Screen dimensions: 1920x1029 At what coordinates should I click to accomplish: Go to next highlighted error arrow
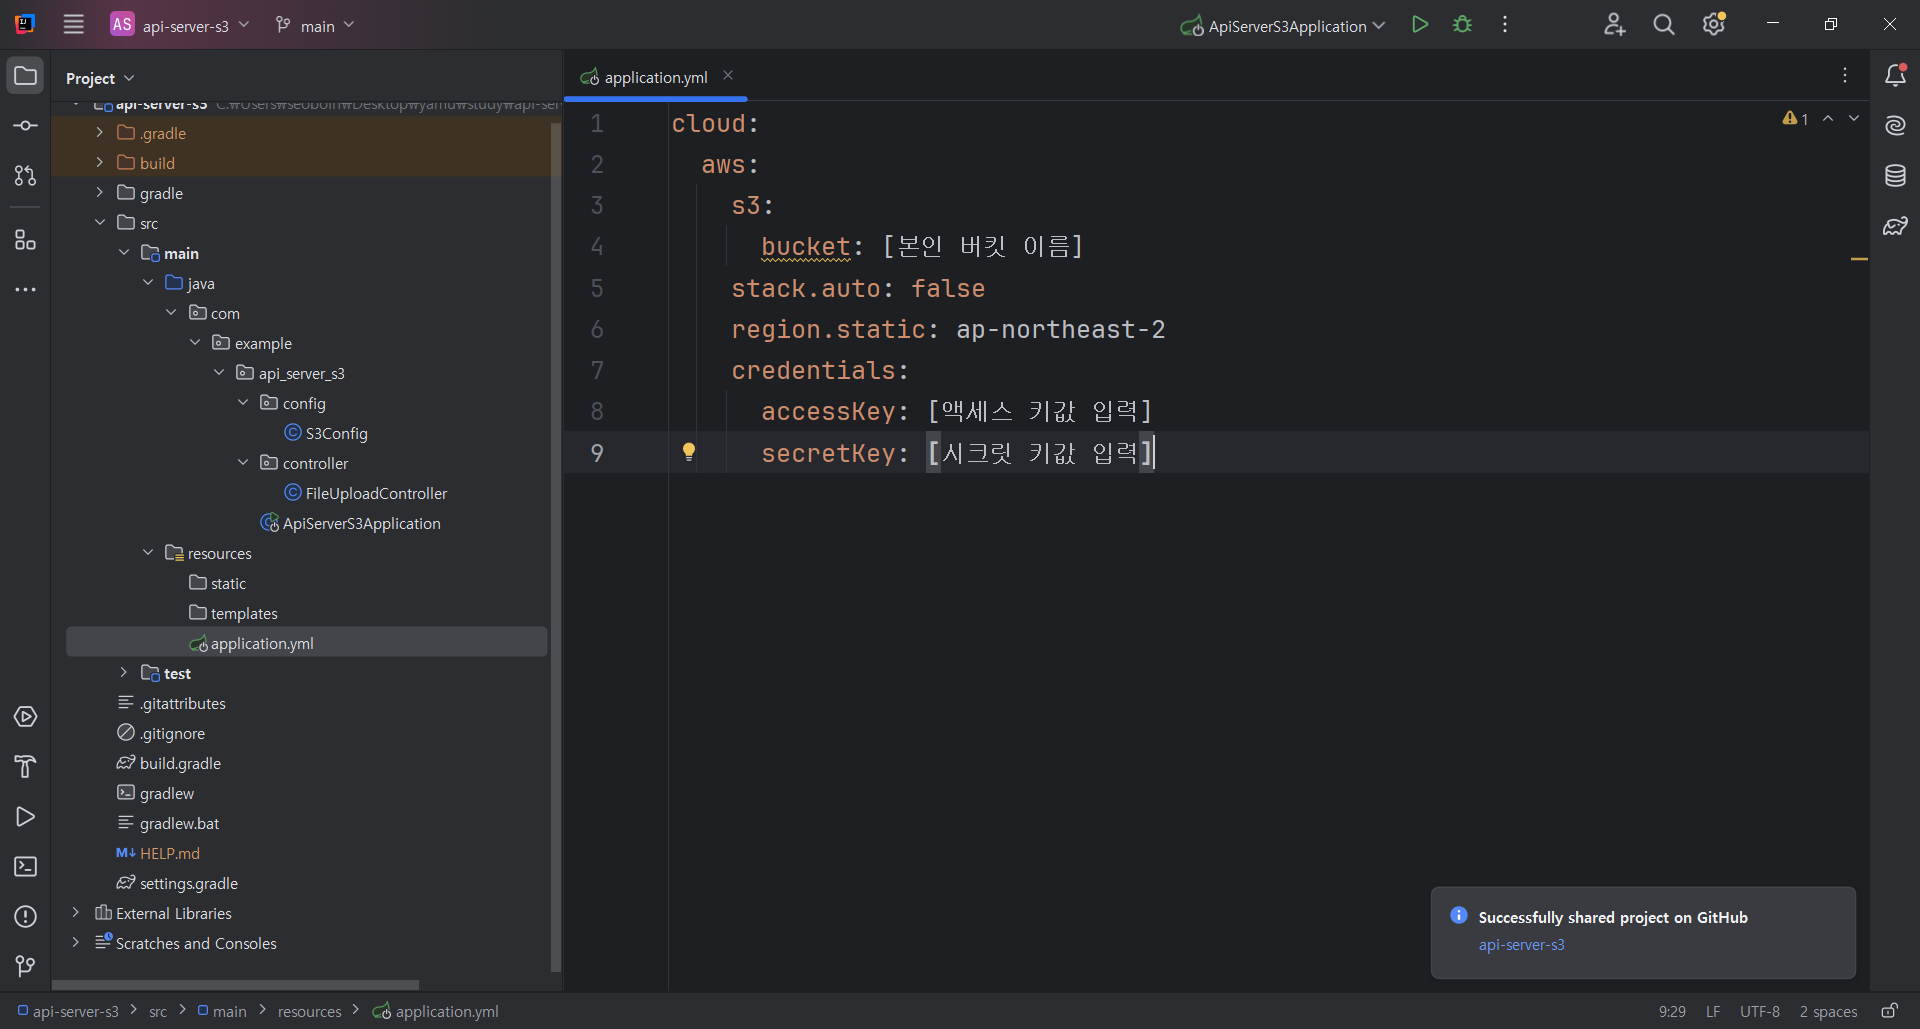click(1854, 119)
